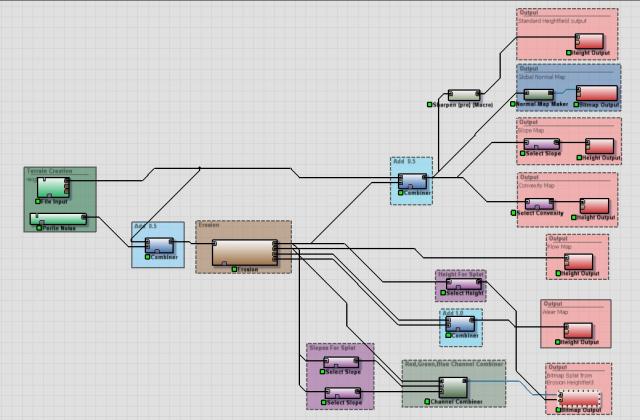Click the Erosion node's topmost output port
The image size is (640, 420).
point(275,244)
